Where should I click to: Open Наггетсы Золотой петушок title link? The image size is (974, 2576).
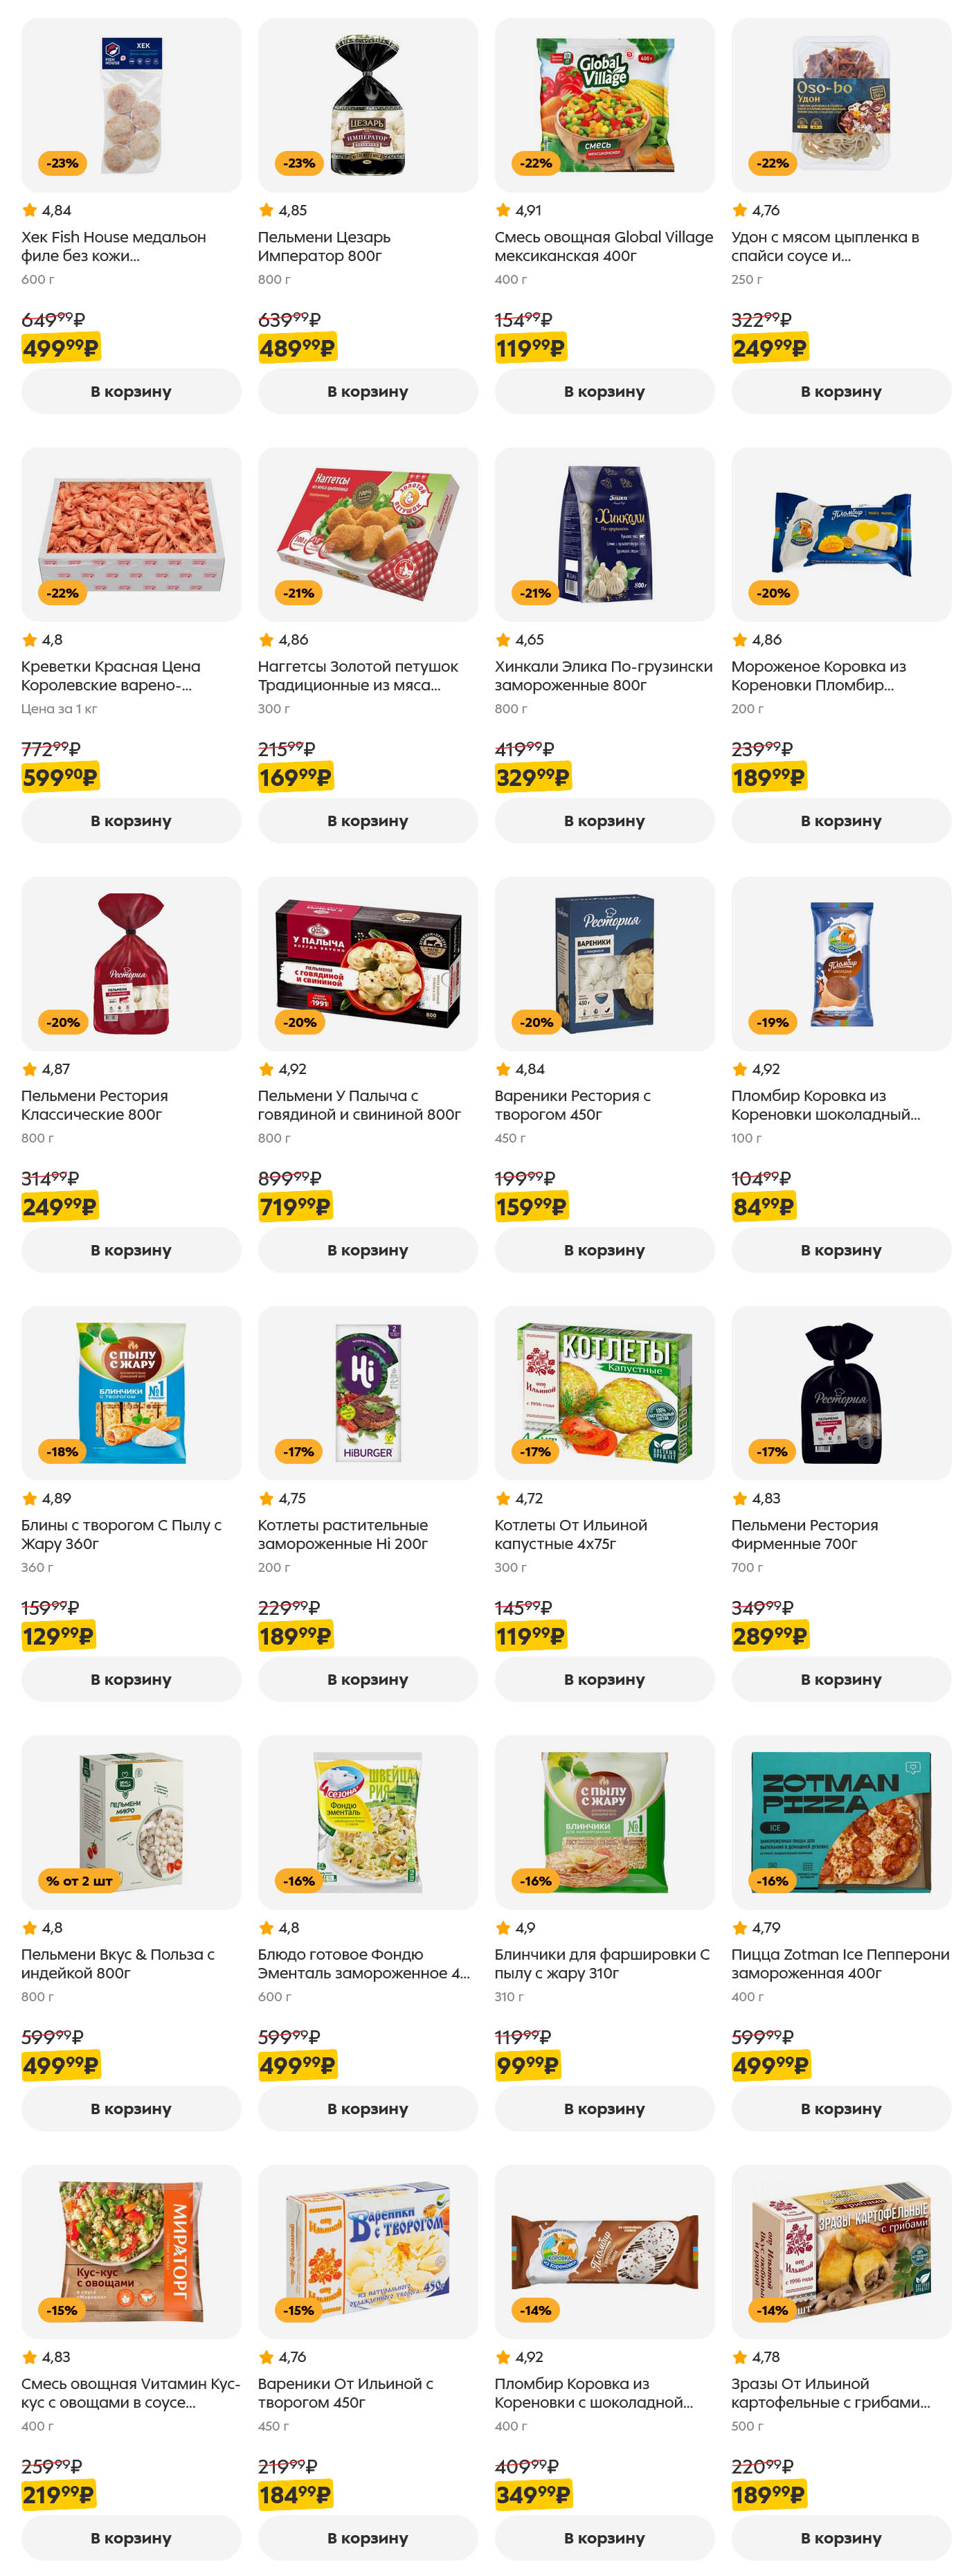tap(357, 675)
